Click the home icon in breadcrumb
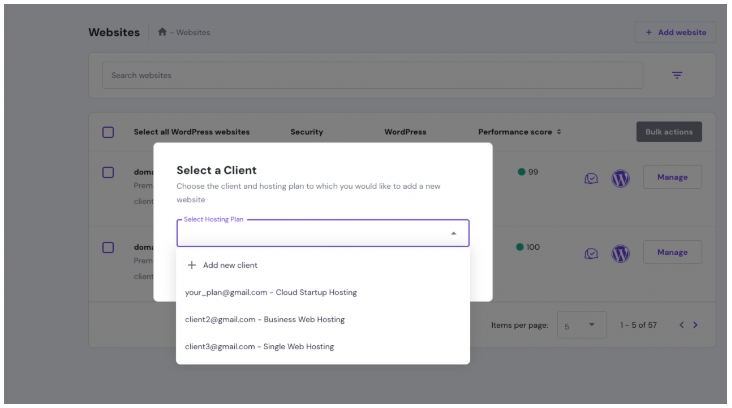Image resolution: width=732 pixels, height=408 pixels. (x=162, y=33)
